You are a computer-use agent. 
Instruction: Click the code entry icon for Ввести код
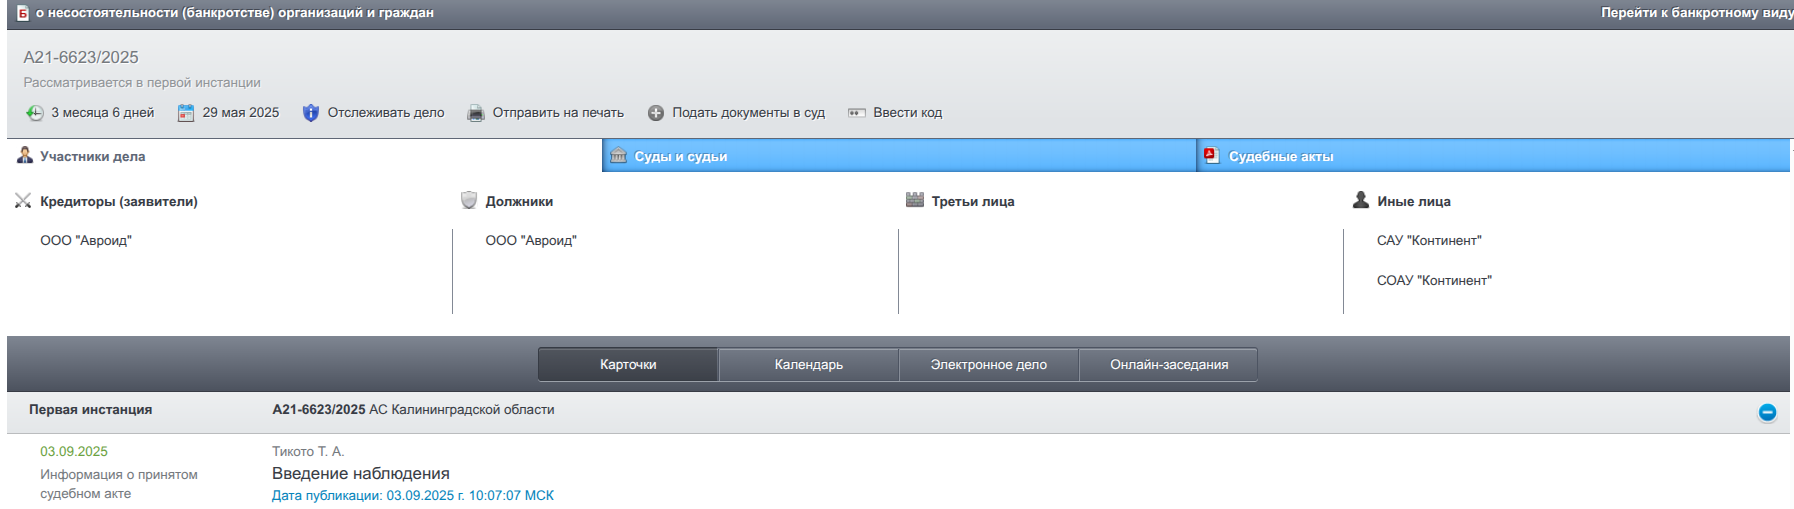tap(857, 113)
